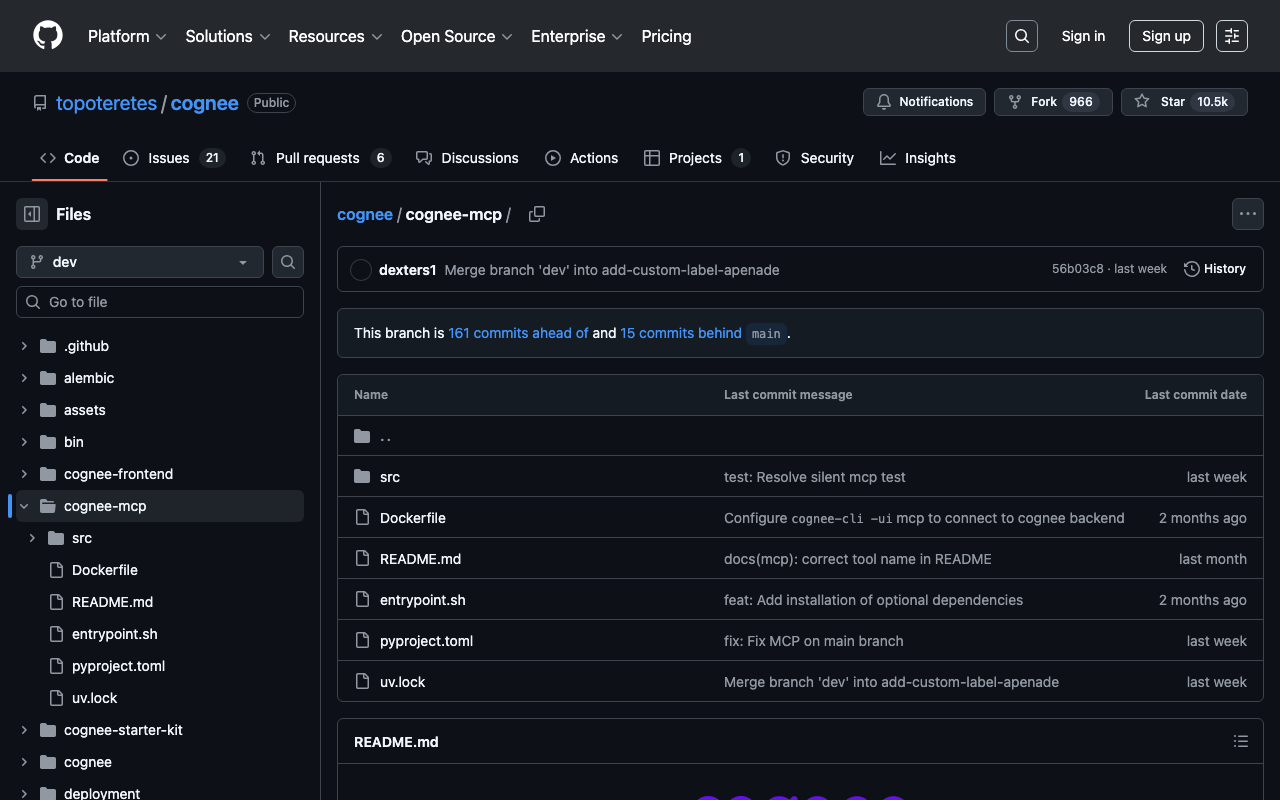
Task: Open the Pull requests tab
Action: coord(317,158)
